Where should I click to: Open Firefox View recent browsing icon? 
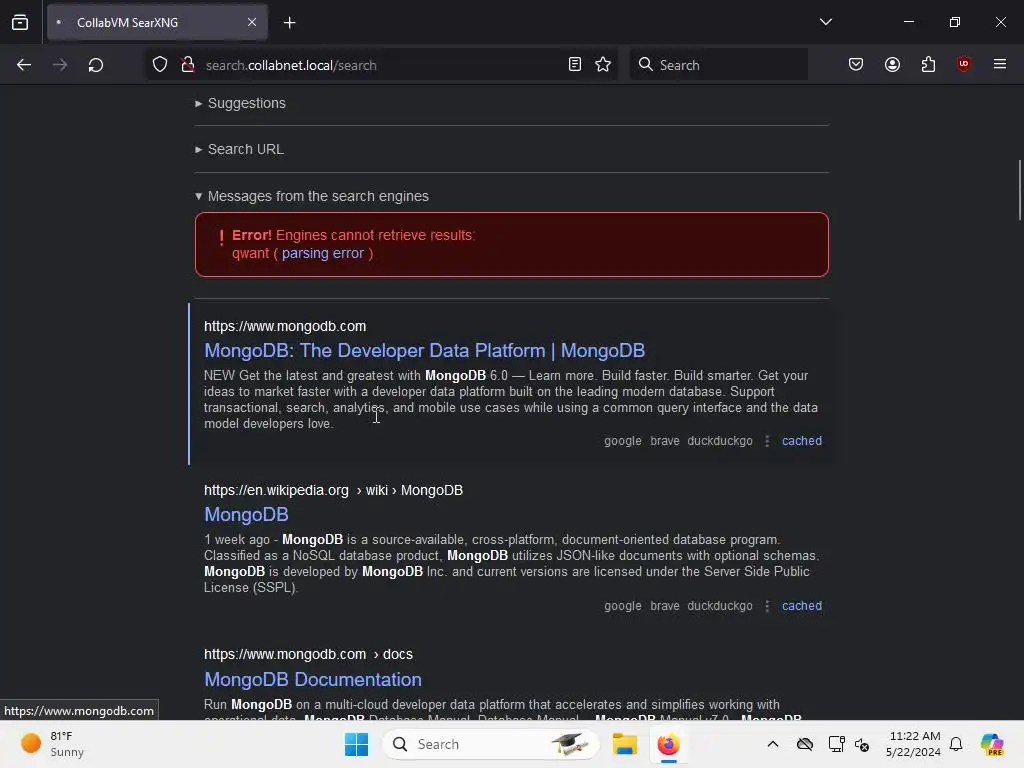pyautogui.click(x=20, y=22)
